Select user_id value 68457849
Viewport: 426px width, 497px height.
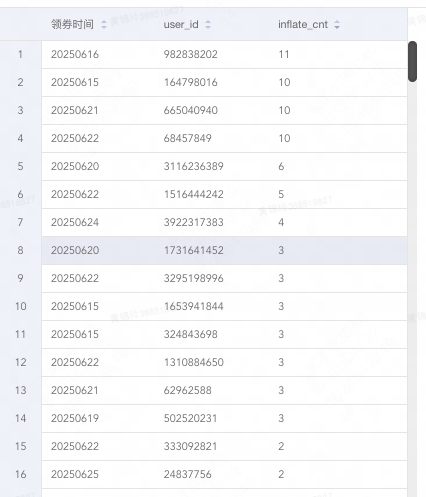(x=187, y=138)
